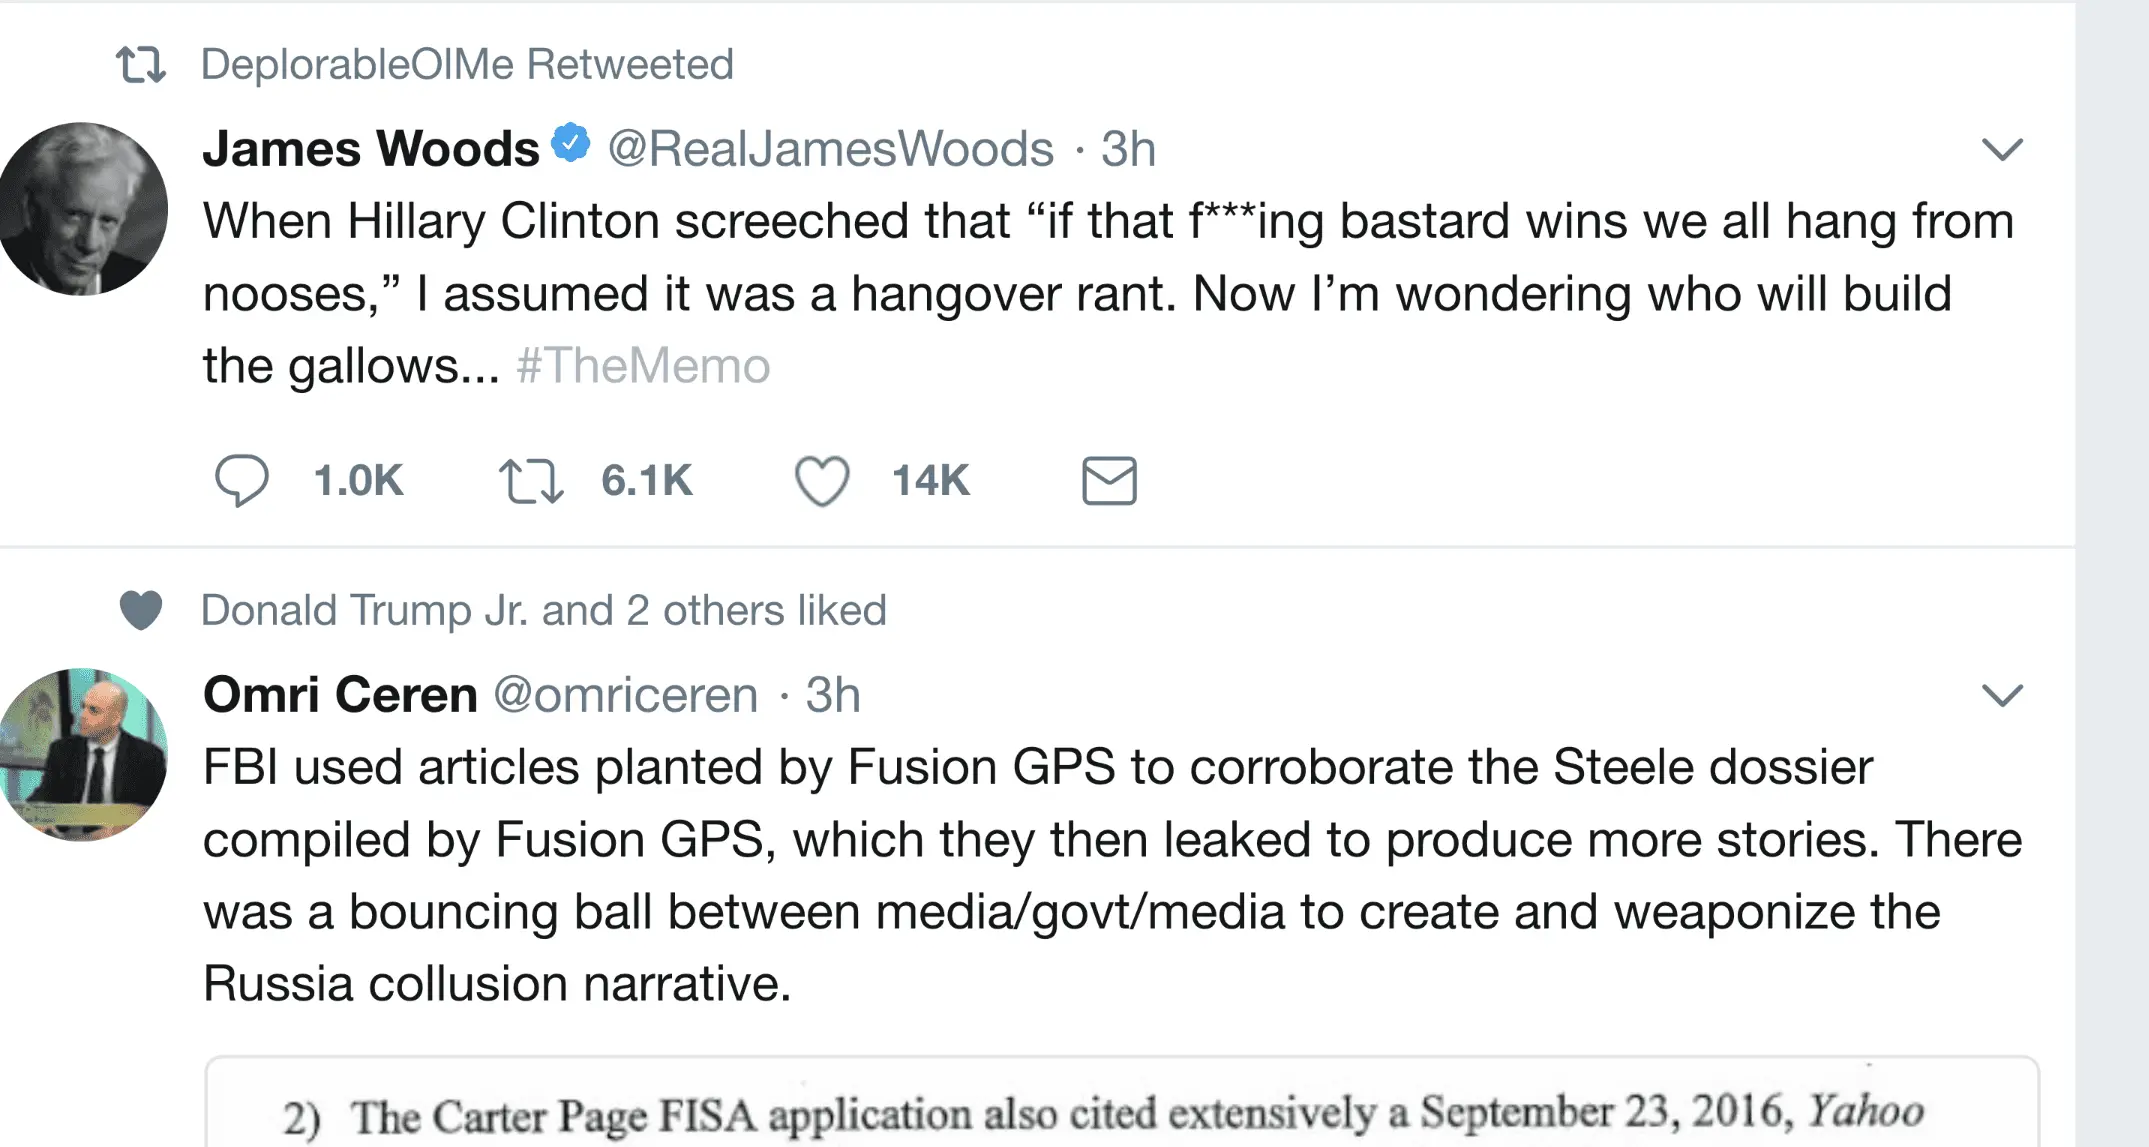Open 'DeplorableOlMe Retweeted' profile link
This screenshot has height=1147, width=2149.
click(x=467, y=65)
